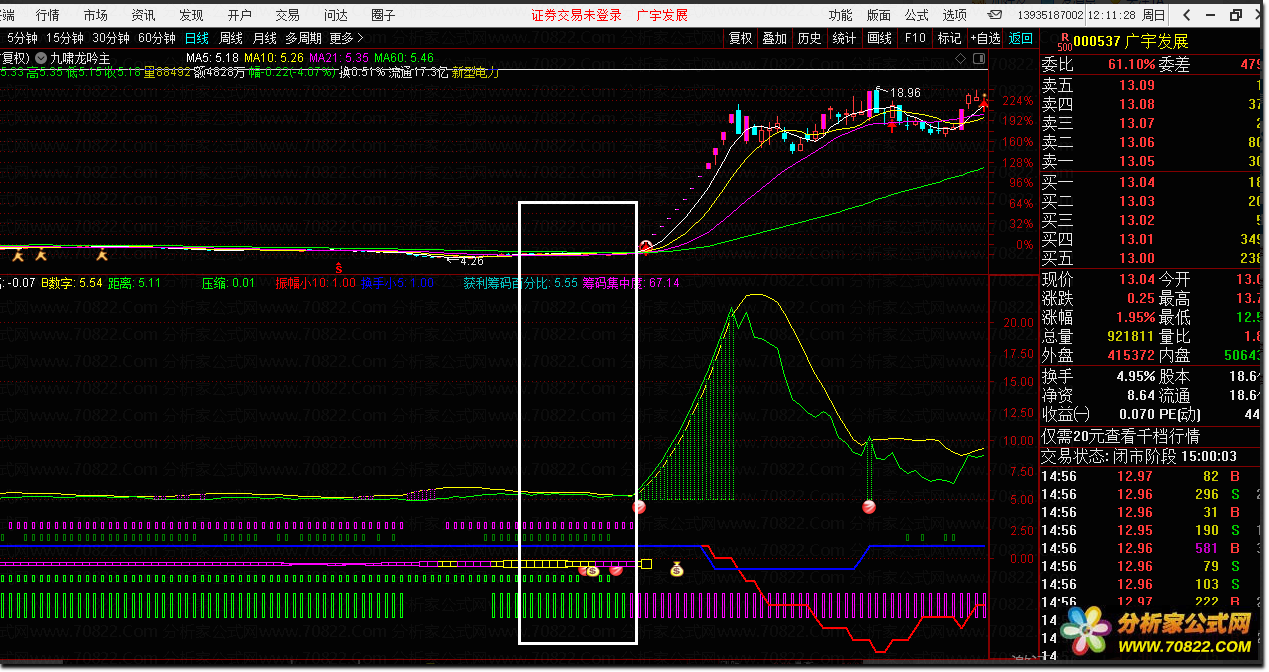Click the money bag icon in lower indicator

(677, 570)
